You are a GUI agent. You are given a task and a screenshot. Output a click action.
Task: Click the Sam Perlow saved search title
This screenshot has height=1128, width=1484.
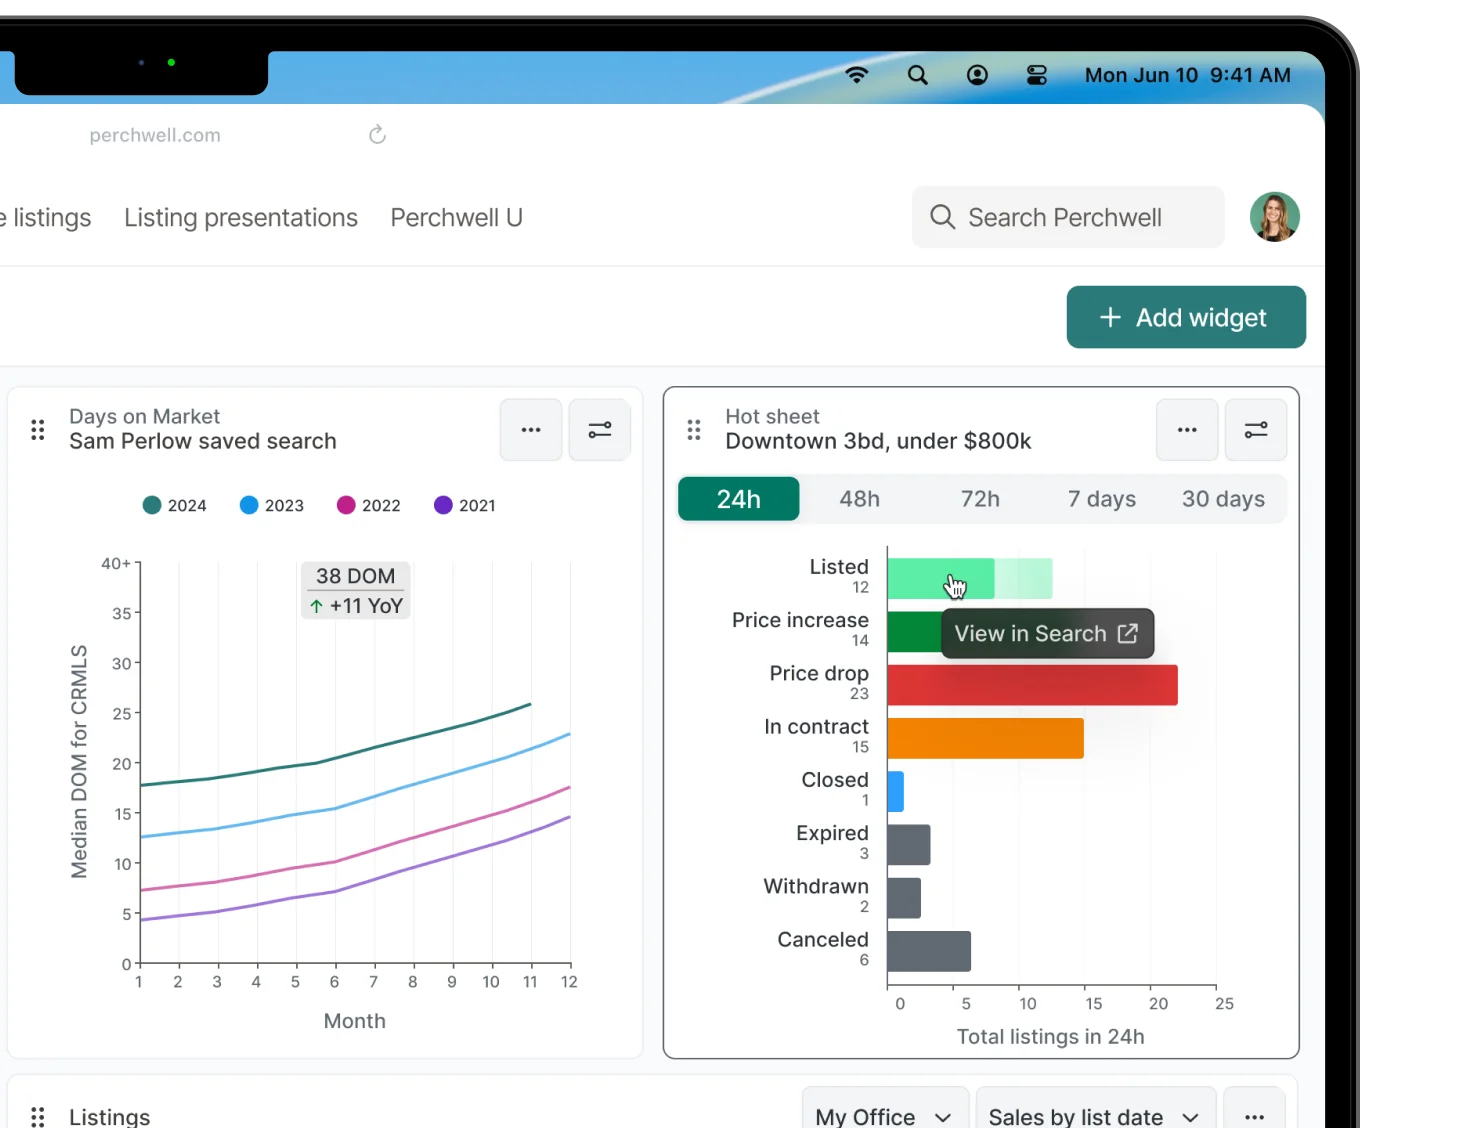(x=203, y=441)
